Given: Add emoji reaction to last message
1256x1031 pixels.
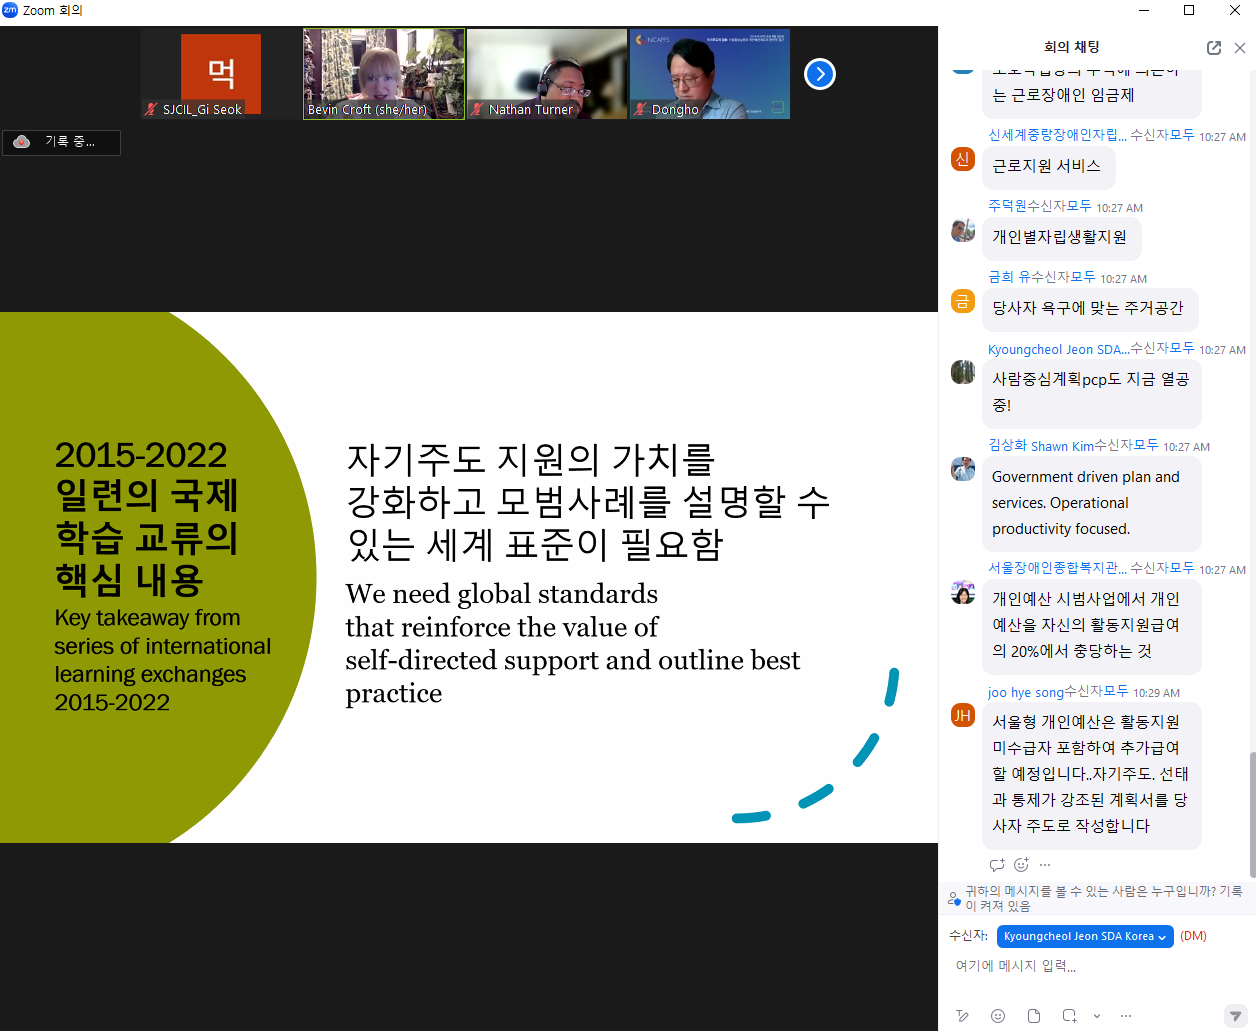Looking at the screenshot, I should 1021,865.
